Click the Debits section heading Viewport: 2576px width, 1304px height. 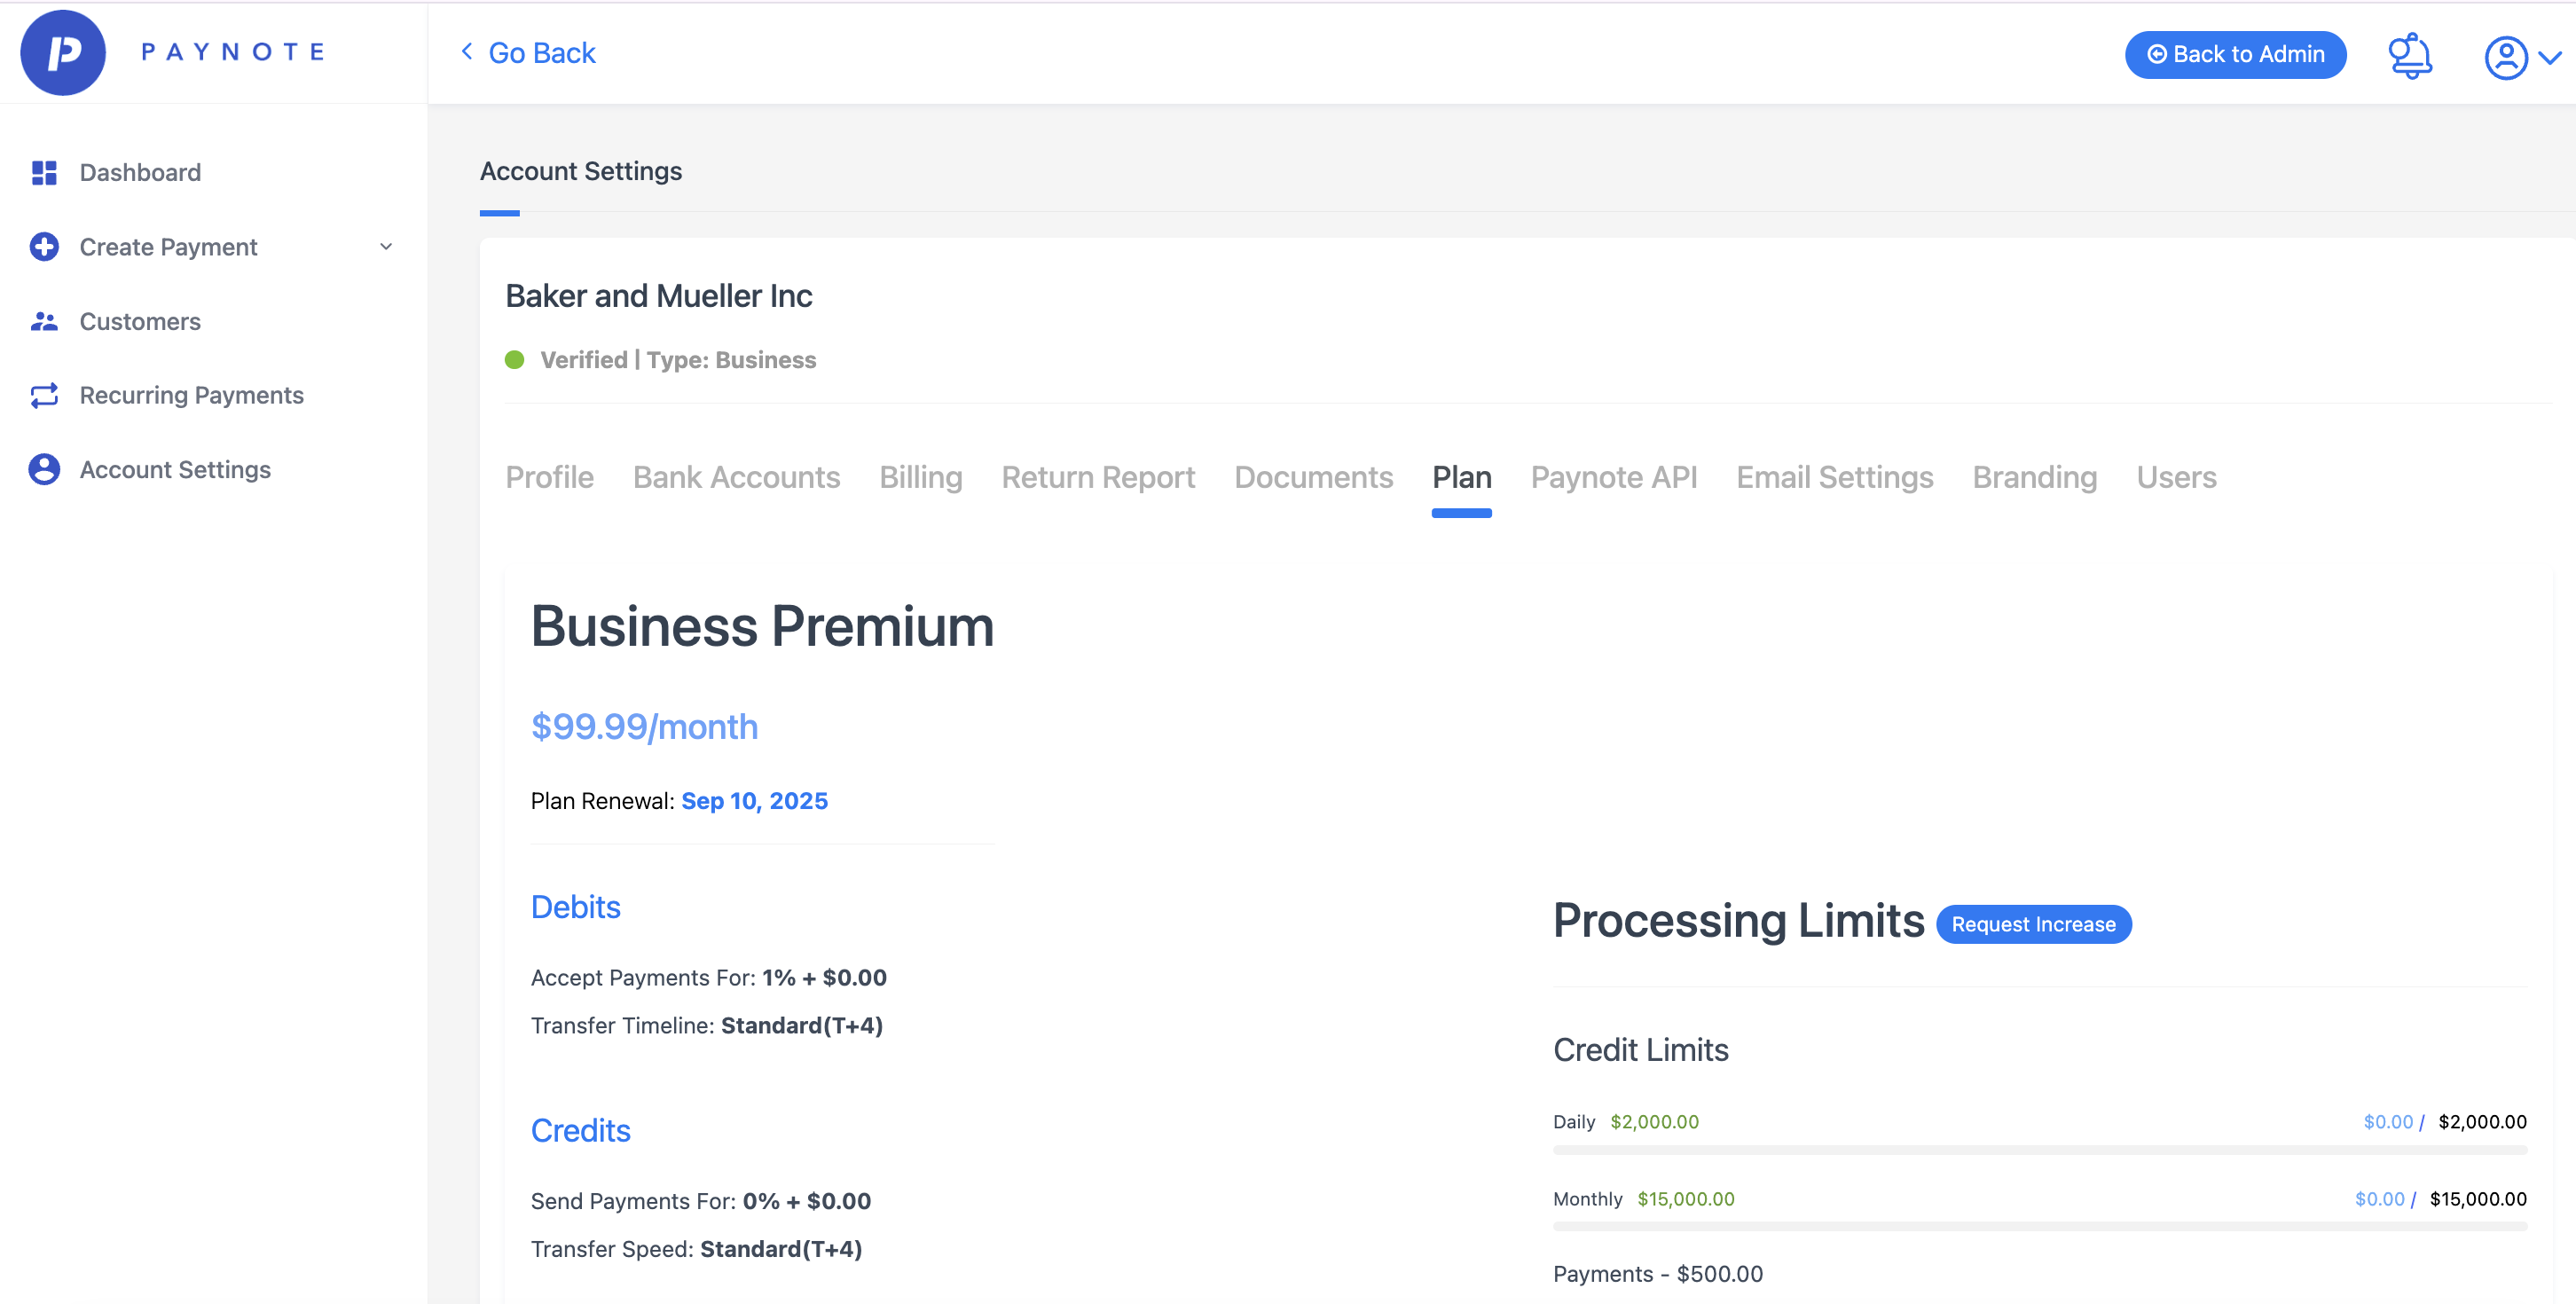click(x=575, y=907)
